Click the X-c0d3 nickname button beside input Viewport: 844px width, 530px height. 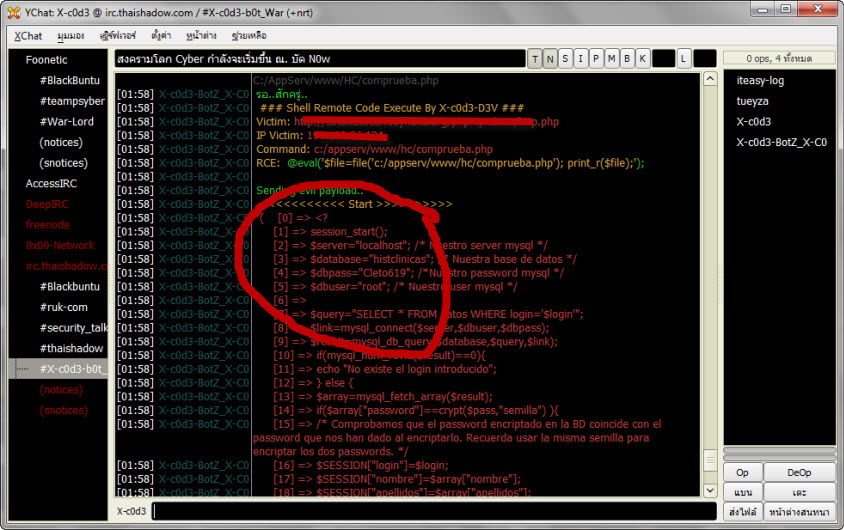[x=131, y=511]
